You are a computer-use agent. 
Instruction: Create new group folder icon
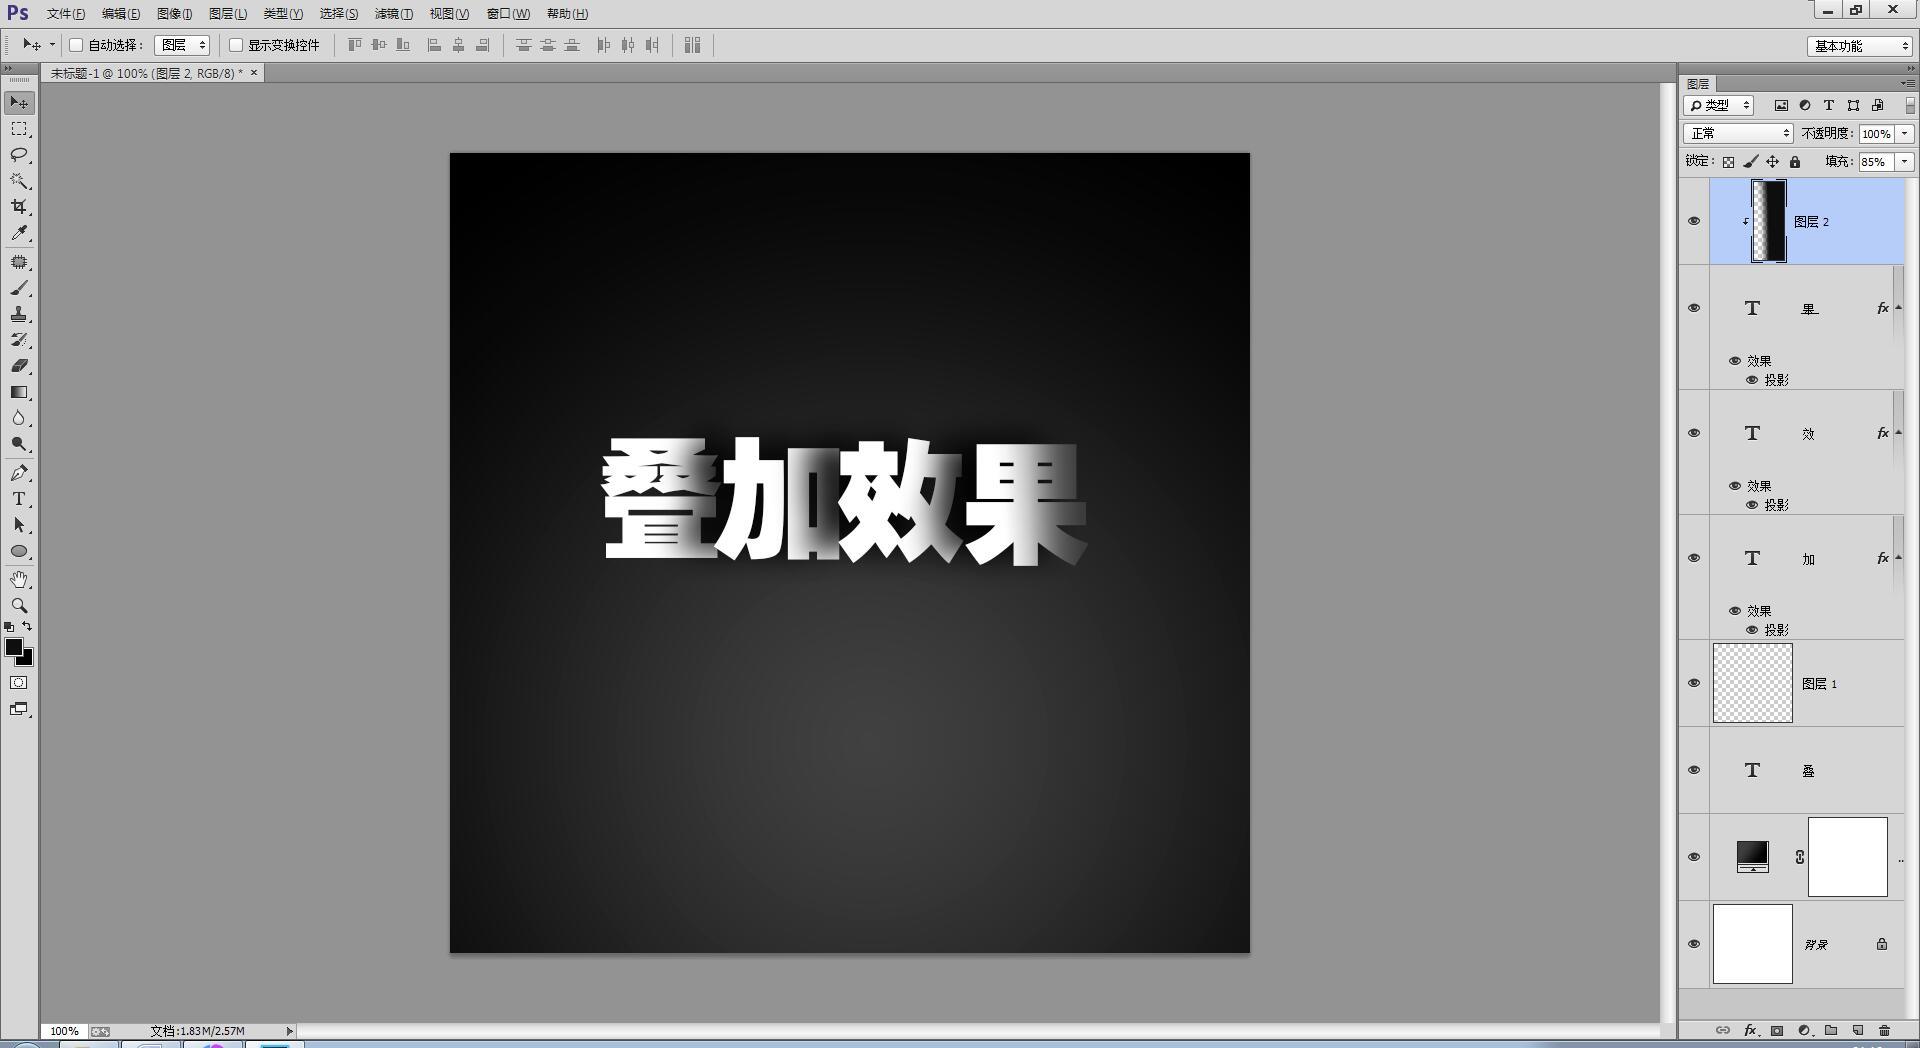[x=1831, y=1030]
